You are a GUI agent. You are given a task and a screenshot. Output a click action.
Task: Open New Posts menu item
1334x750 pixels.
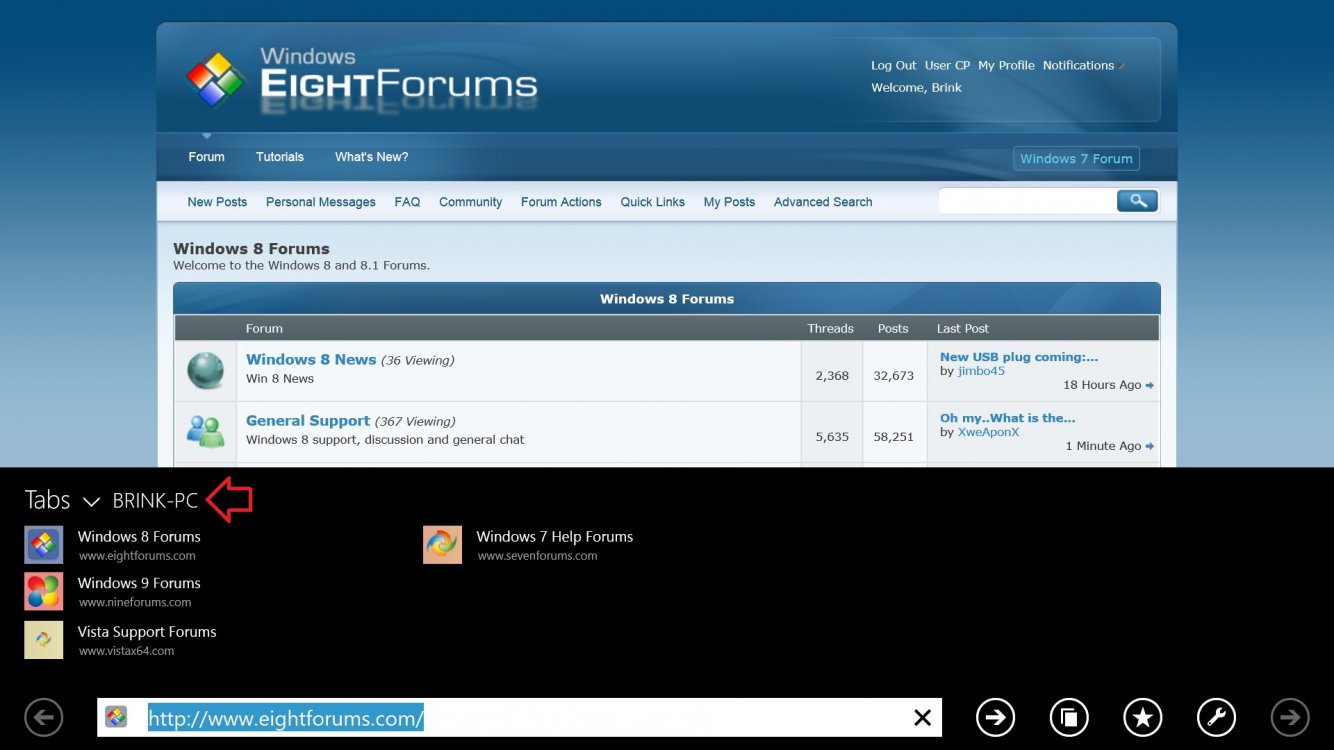217,202
